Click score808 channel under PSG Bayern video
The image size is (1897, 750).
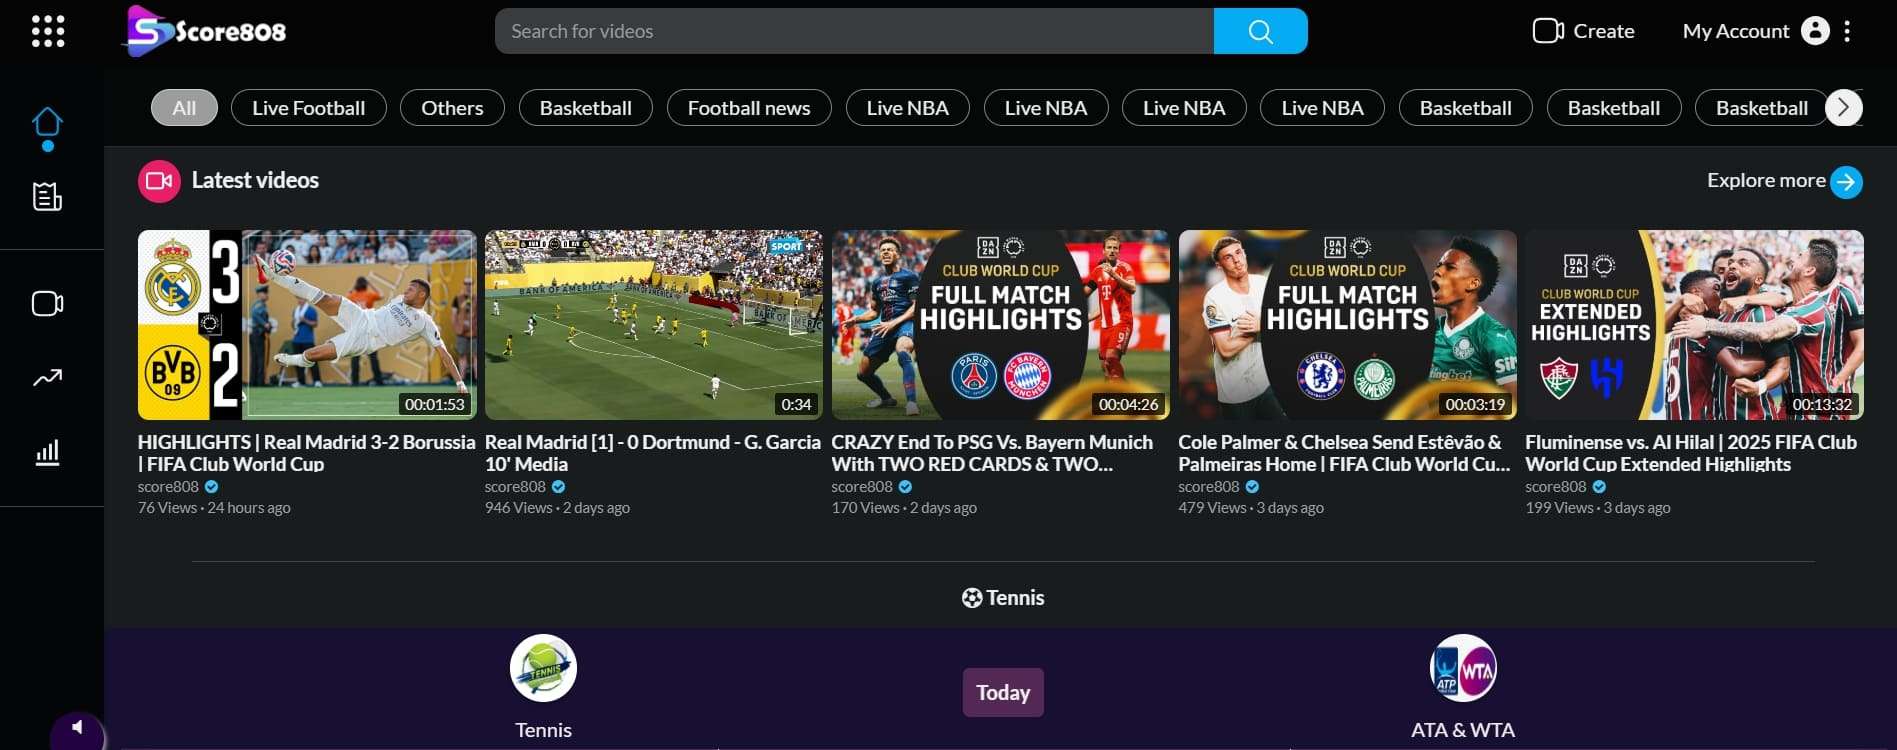862,487
